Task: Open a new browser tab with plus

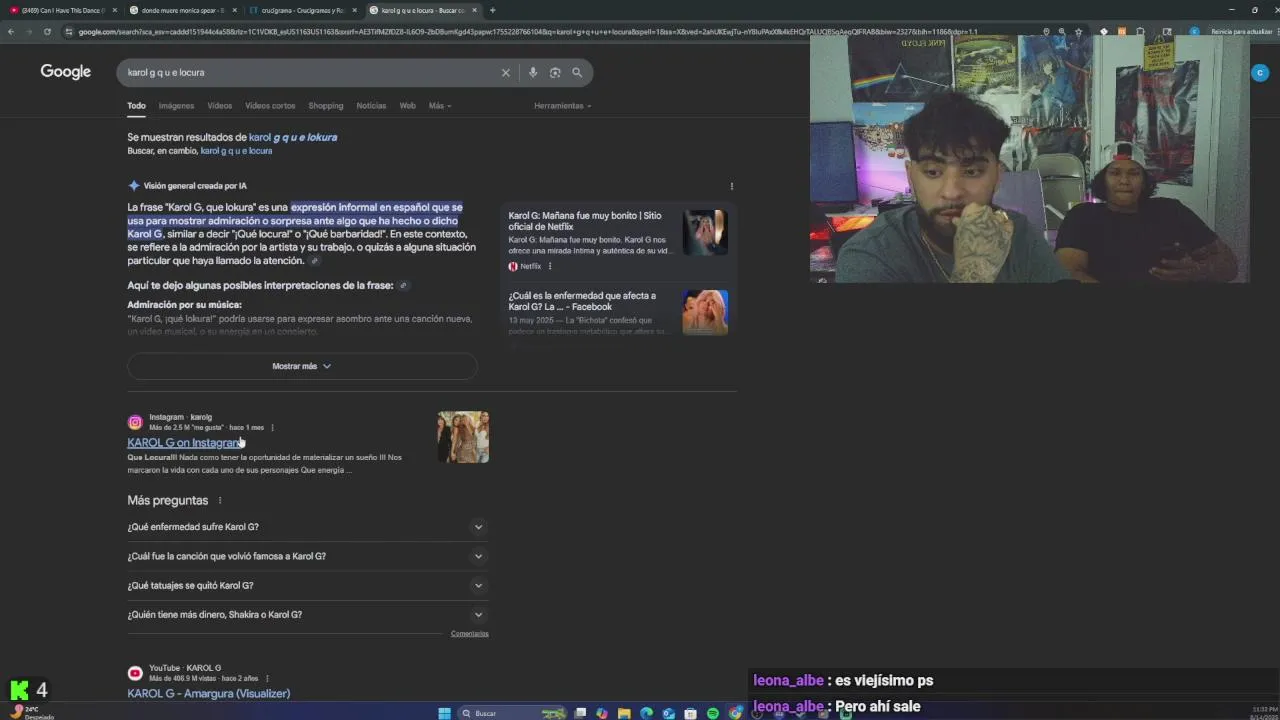Action: point(492,10)
